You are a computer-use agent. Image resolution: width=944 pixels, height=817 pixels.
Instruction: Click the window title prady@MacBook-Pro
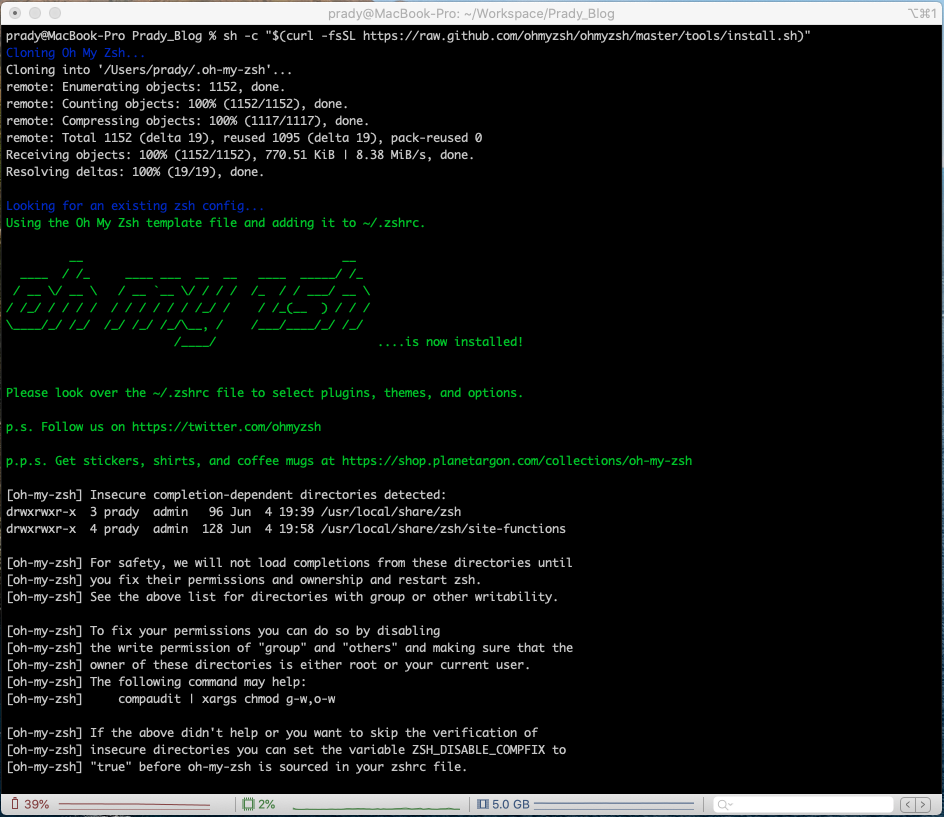471,13
